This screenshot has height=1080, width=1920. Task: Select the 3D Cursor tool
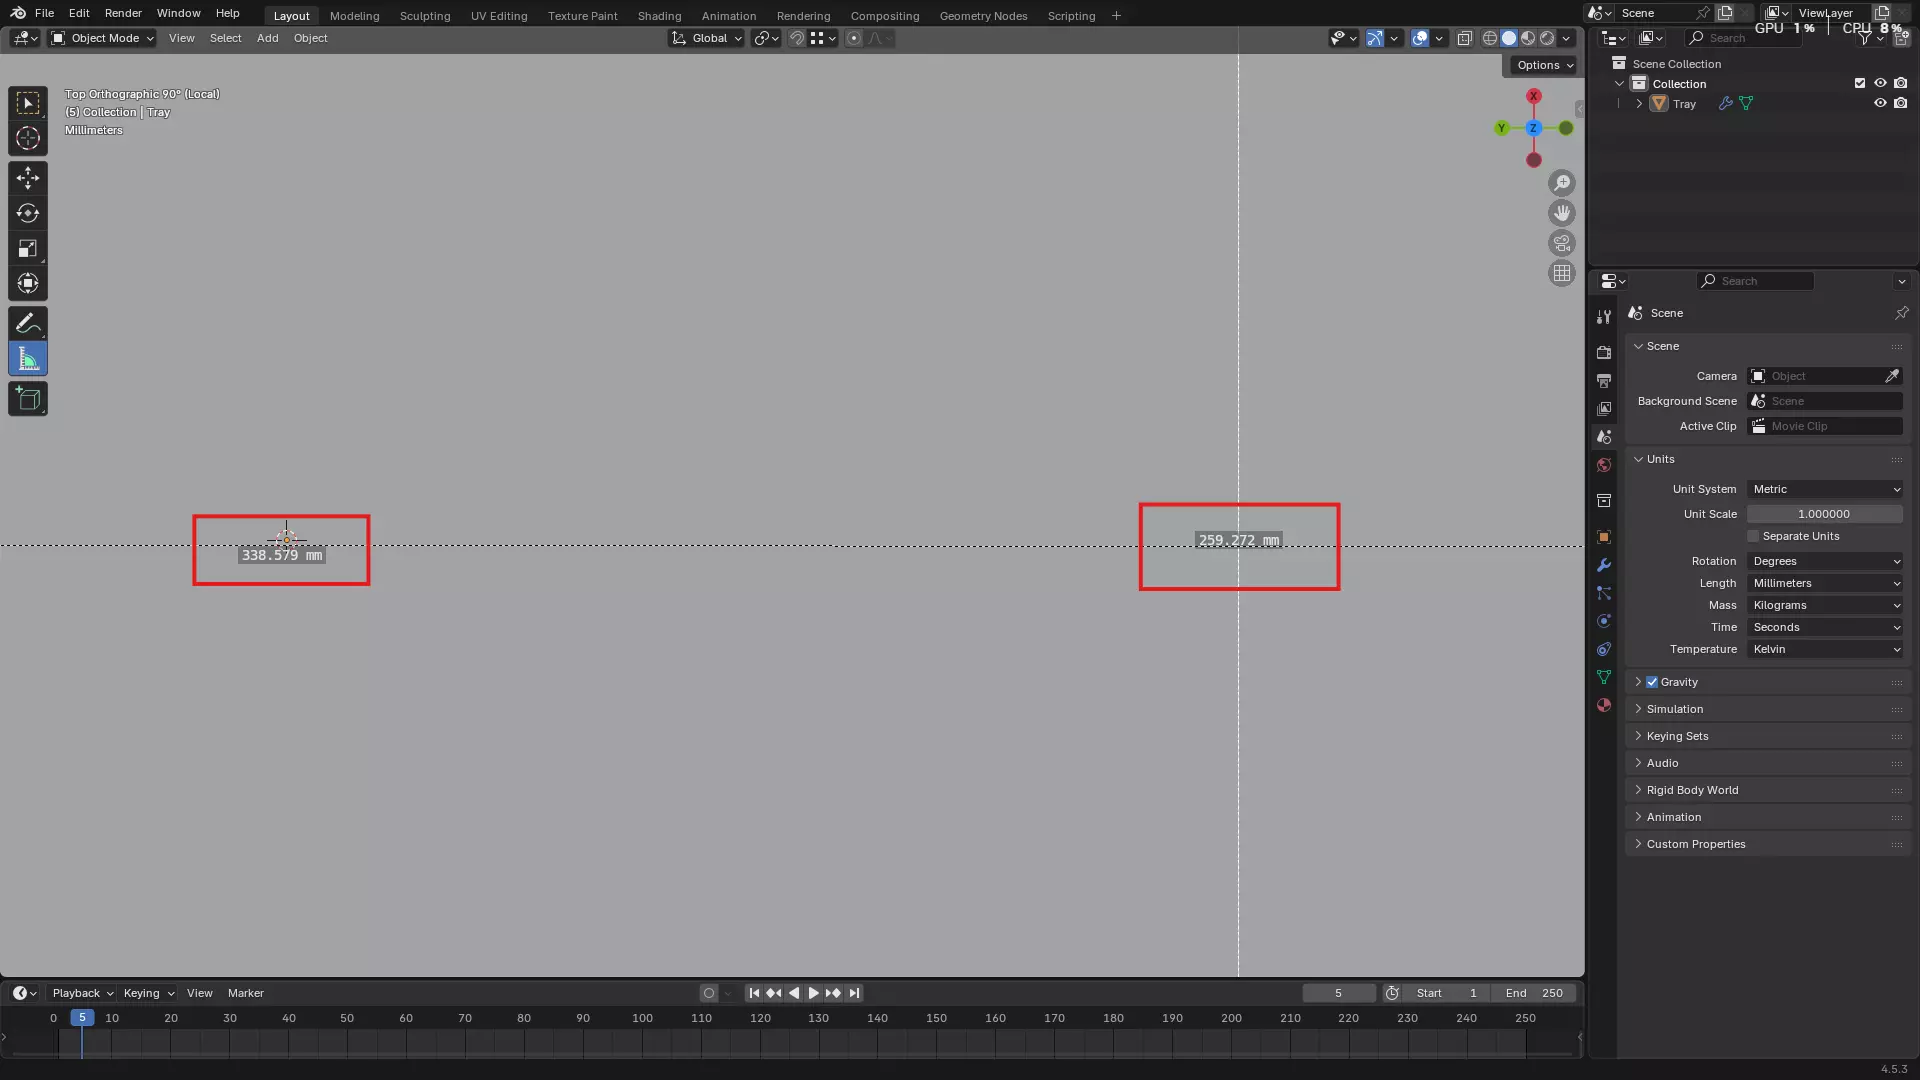(x=28, y=138)
